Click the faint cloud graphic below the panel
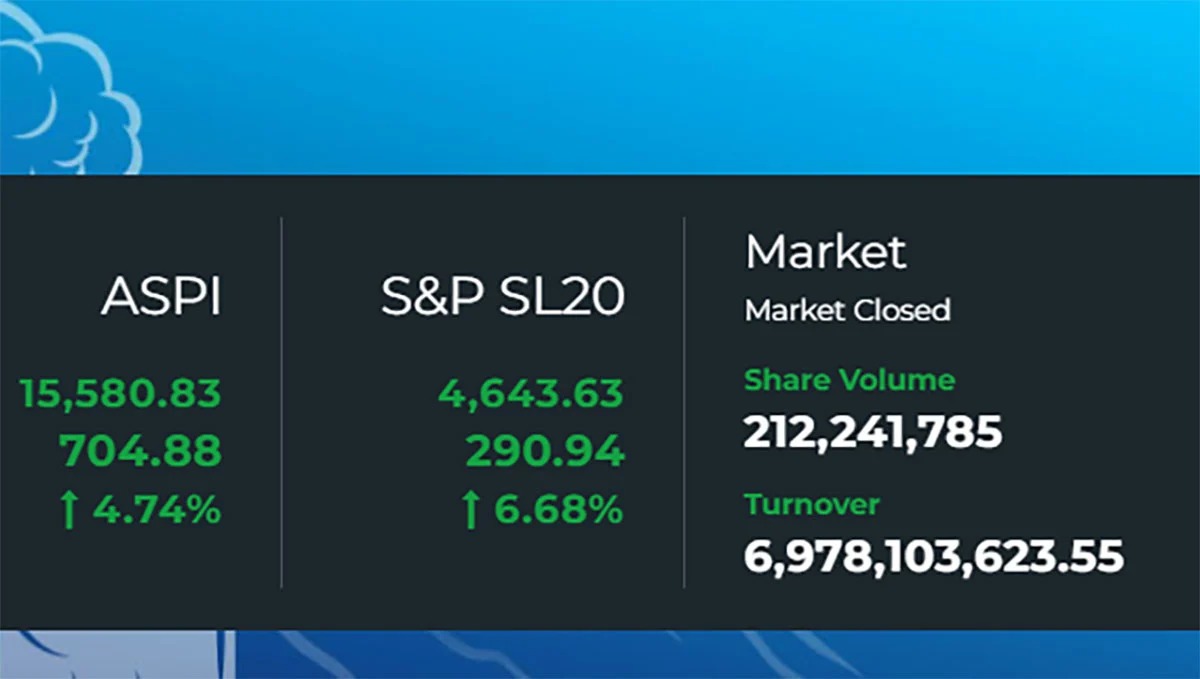The image size is (1200, 679). click(120, 655)
